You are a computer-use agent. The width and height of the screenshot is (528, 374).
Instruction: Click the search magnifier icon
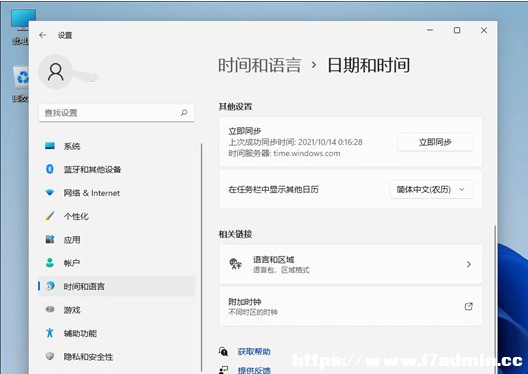click(x=184, y=112)
